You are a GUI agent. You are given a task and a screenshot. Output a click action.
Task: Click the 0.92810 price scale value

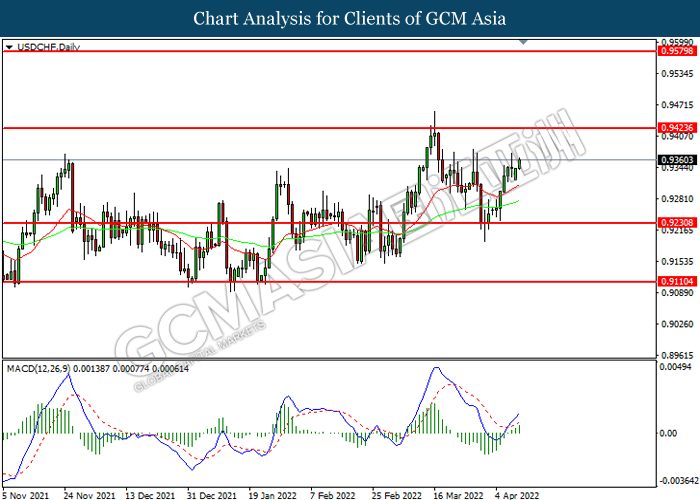pos(677,199)
